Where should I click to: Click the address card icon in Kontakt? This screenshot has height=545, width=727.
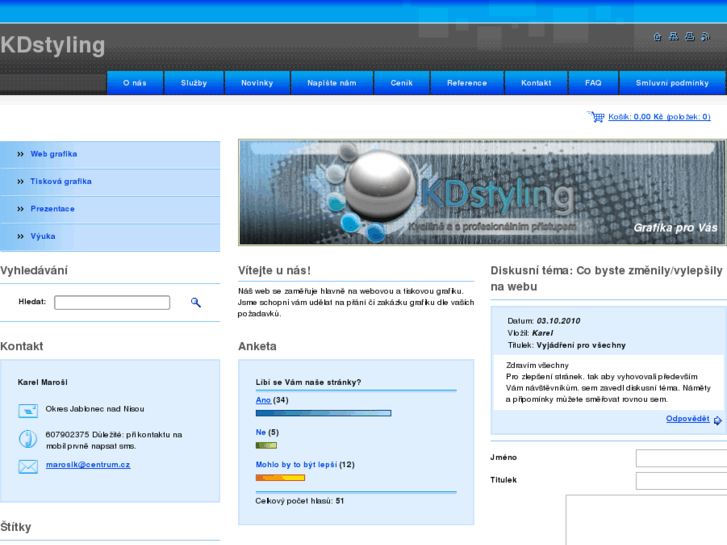click(x=28, y=410)
